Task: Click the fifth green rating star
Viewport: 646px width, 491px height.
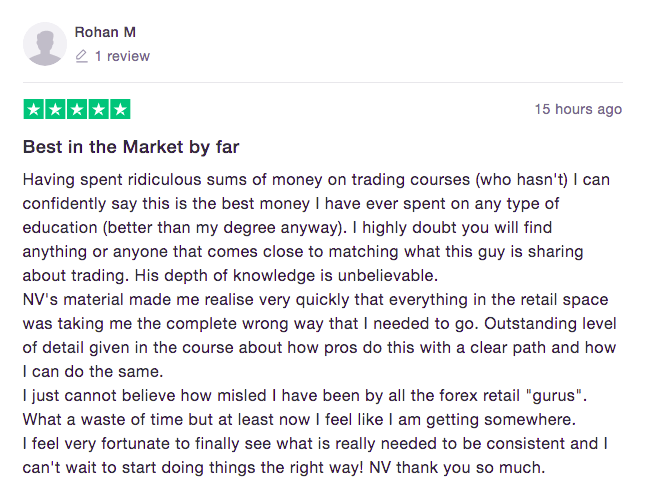Action: [x=120, y=109]
